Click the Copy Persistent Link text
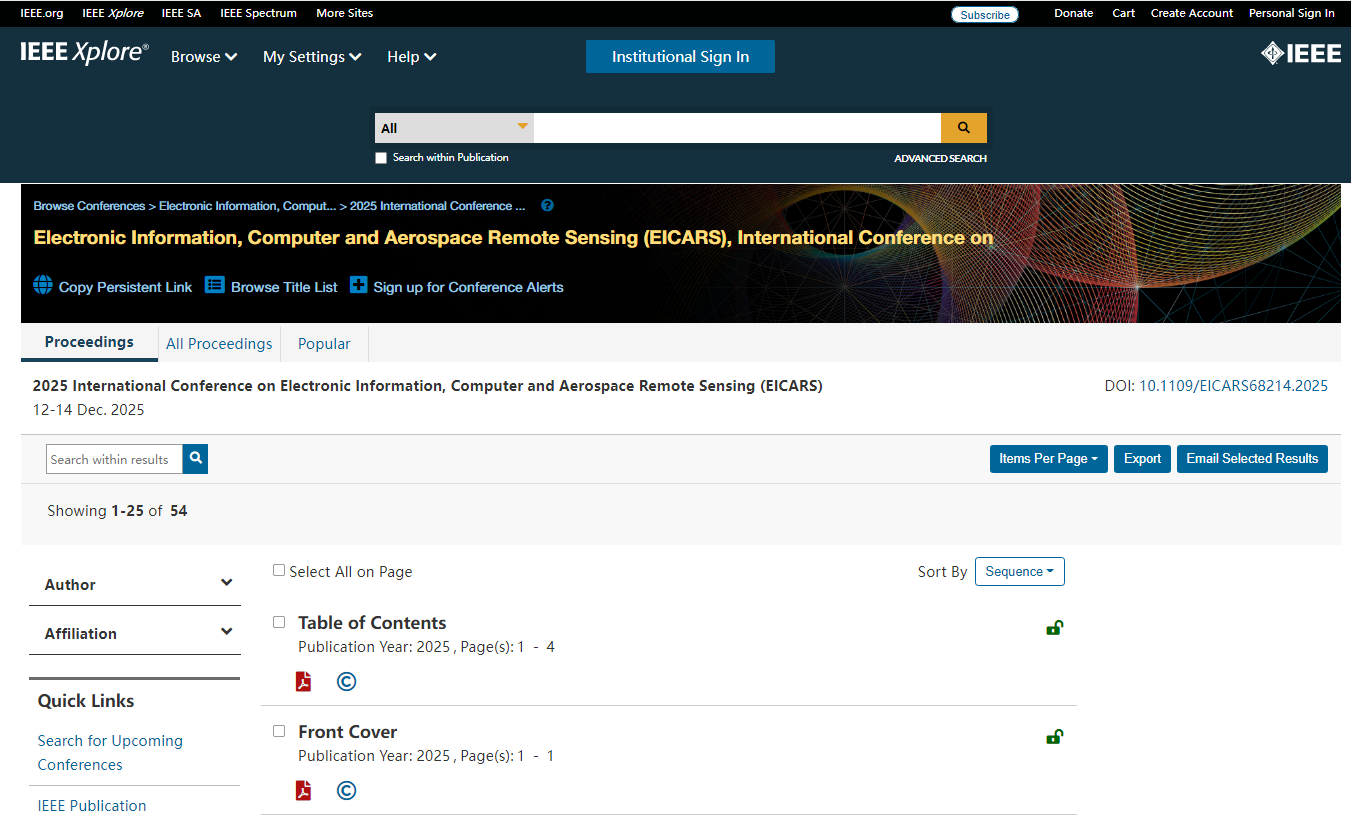Viewport: 1351px width, 821px height. tap(125, 287)
